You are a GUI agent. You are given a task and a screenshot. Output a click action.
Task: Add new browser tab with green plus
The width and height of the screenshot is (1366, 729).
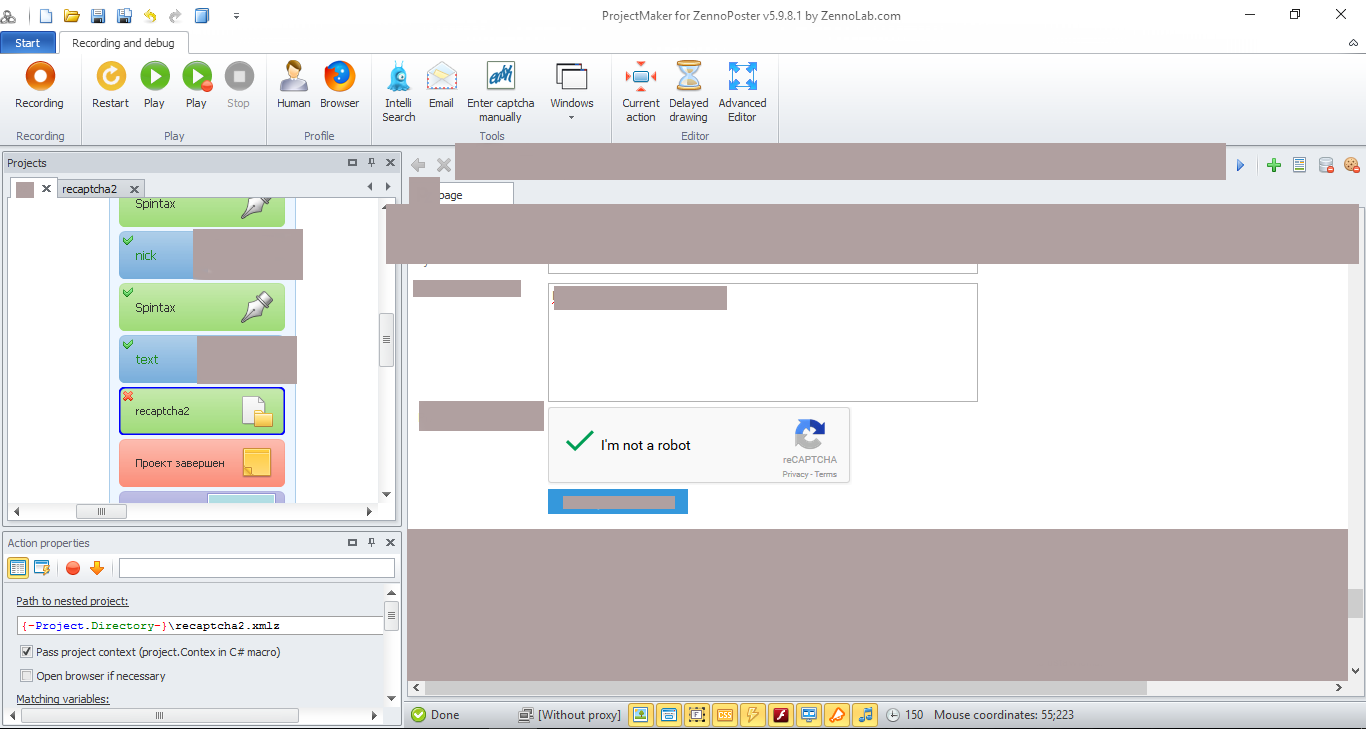1273,165
